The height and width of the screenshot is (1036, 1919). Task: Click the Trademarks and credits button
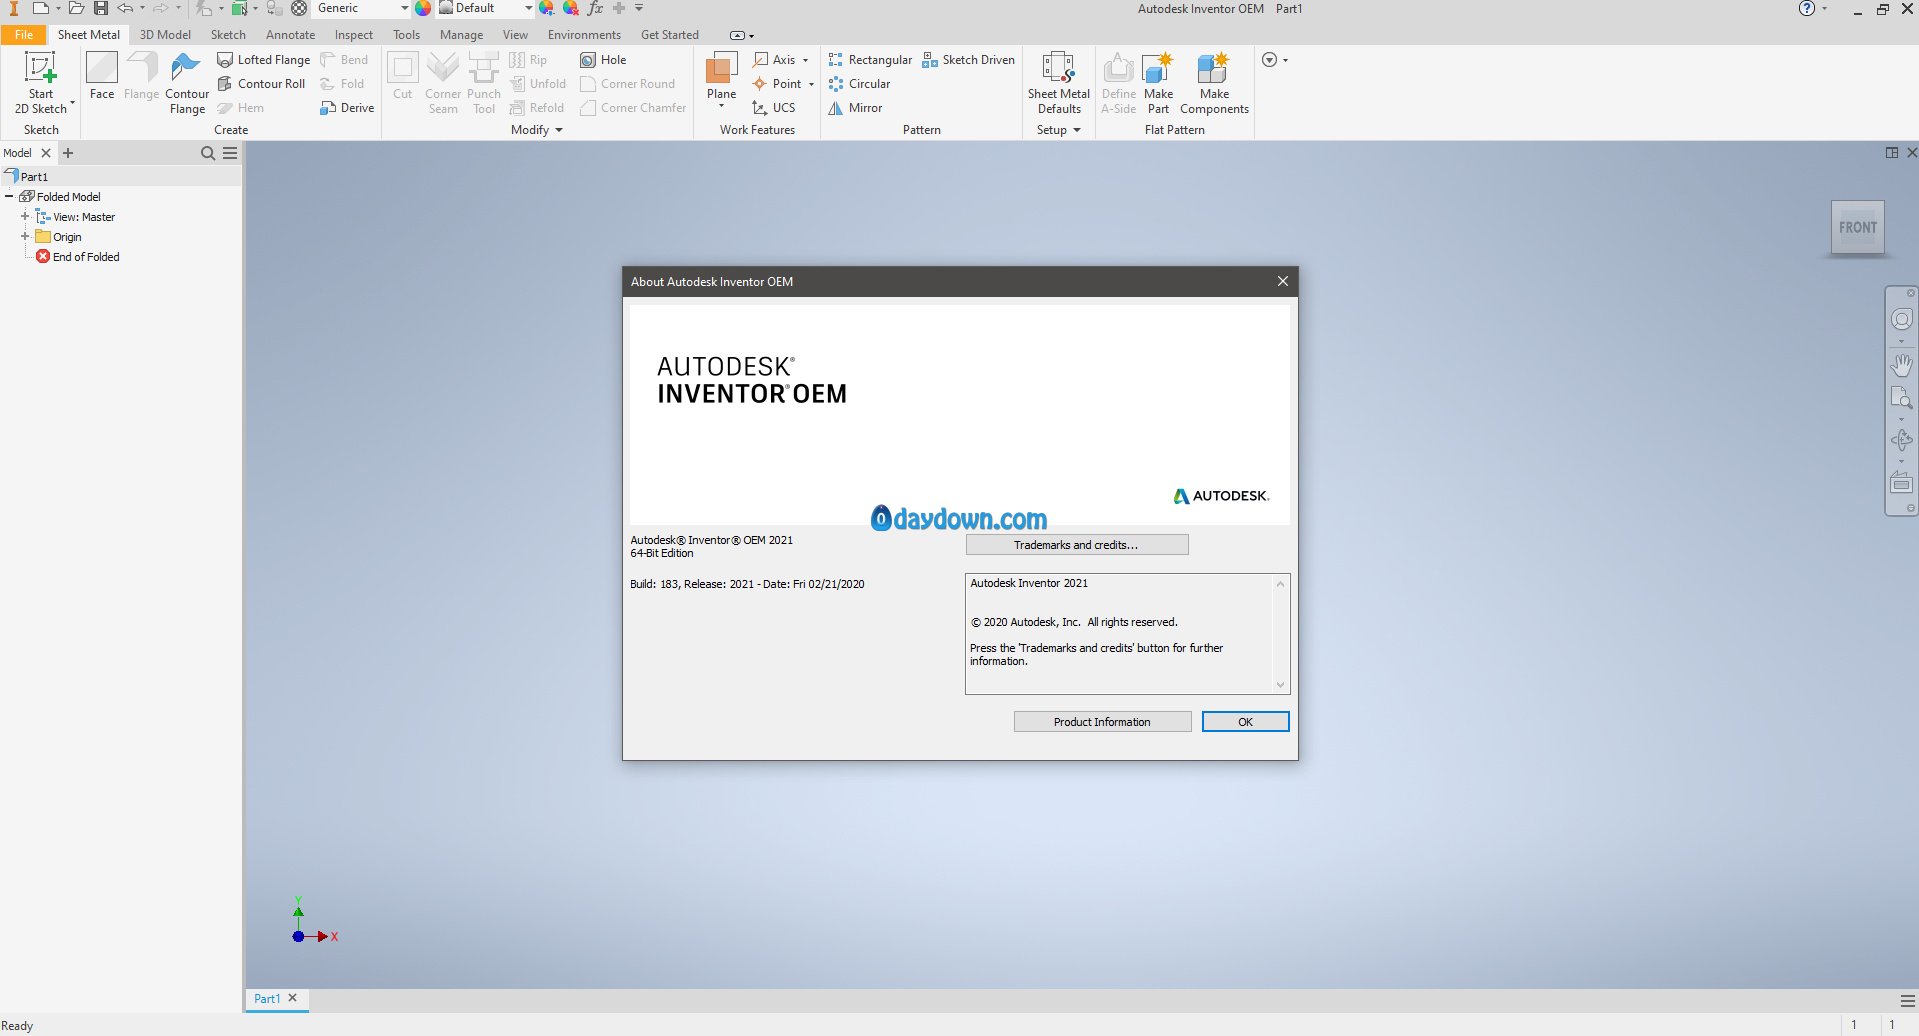(1077, 545)
